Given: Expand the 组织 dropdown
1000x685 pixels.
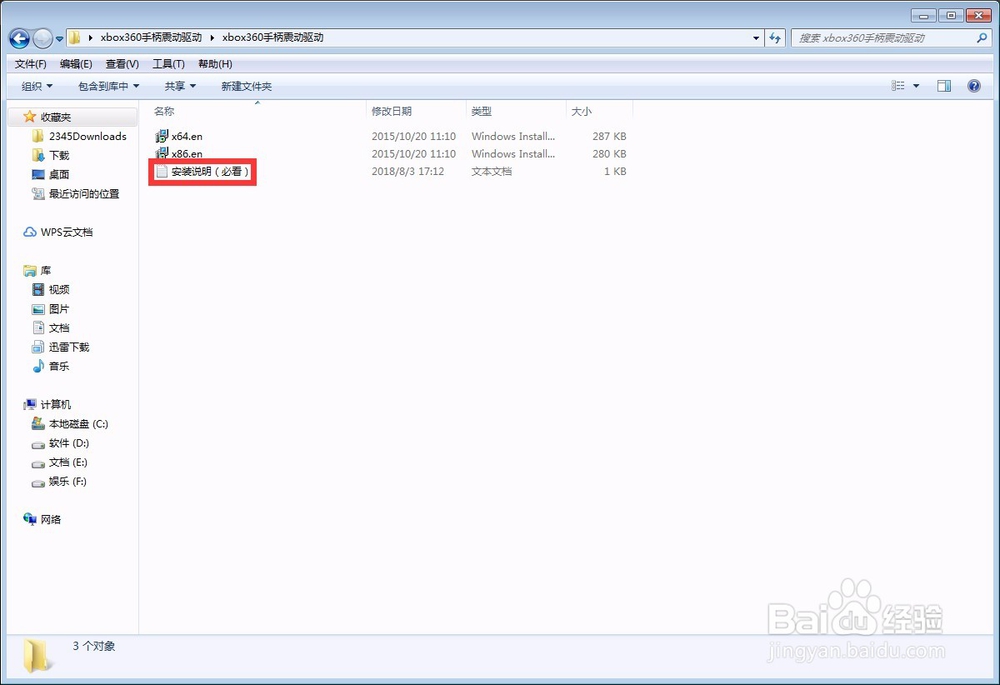Looking at the screenshot, I should [37, 86].
